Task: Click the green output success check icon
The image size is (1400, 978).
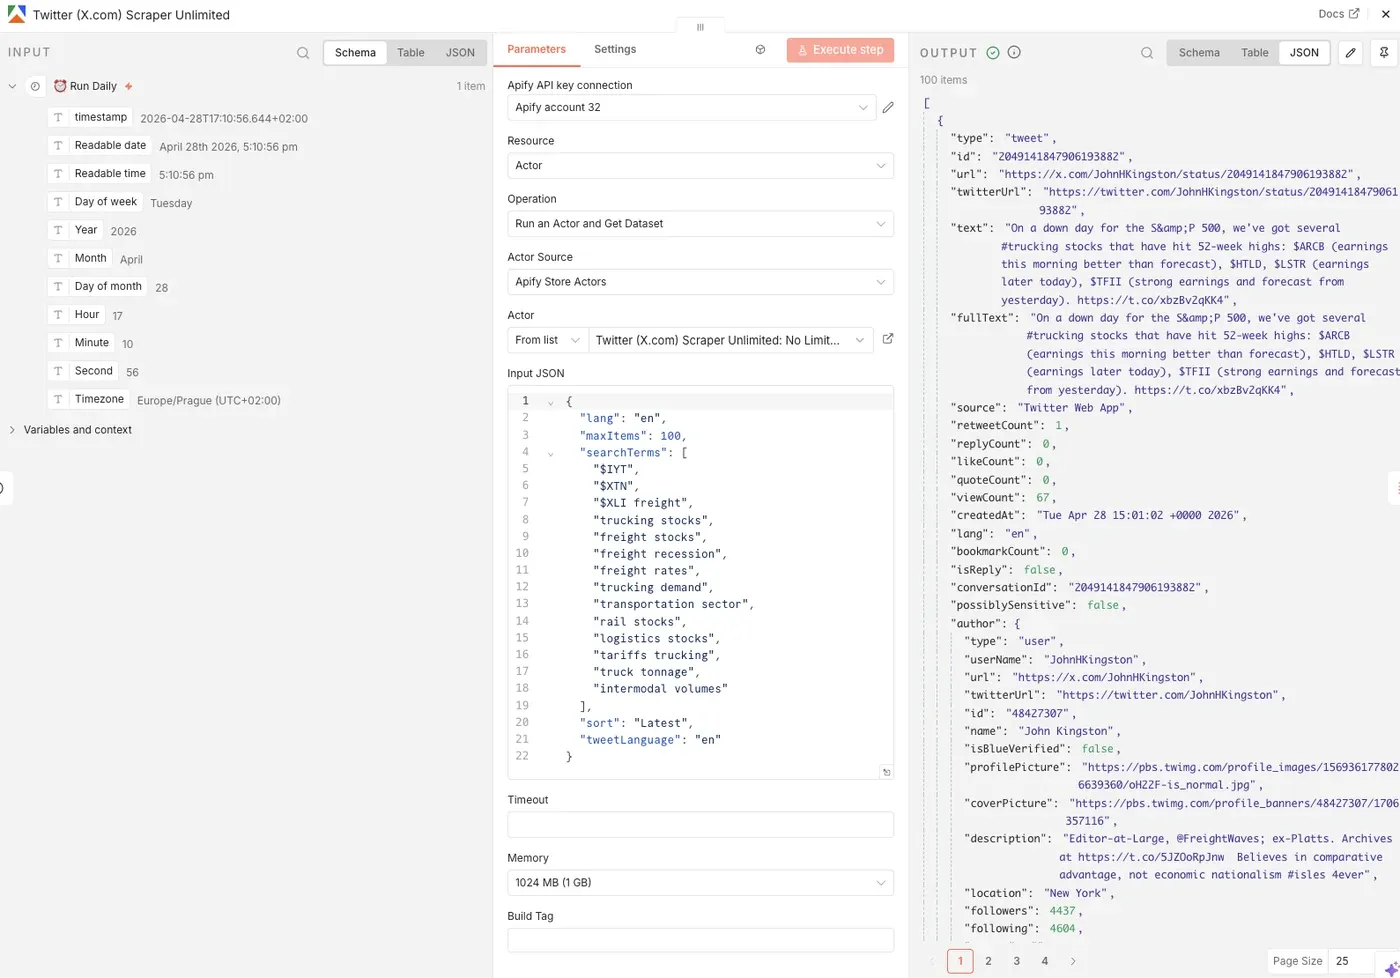Action: coord(993,52)
